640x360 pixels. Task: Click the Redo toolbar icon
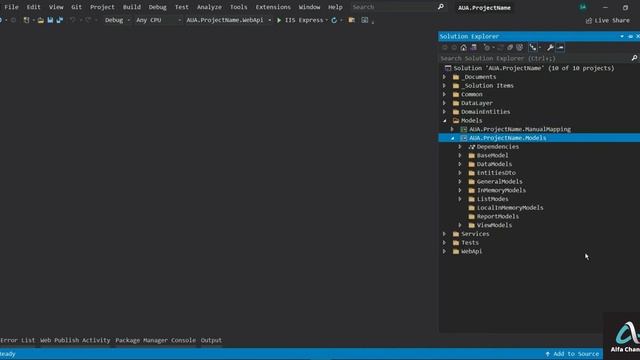coord(88,20)
